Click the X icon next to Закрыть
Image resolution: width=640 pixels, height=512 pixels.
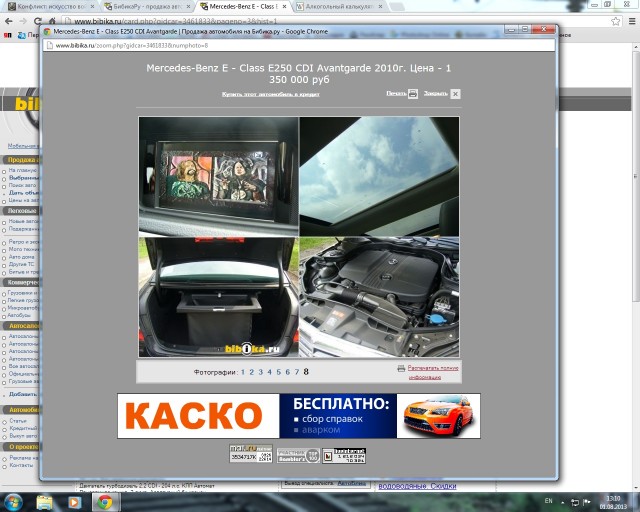(x=455, y=94)
